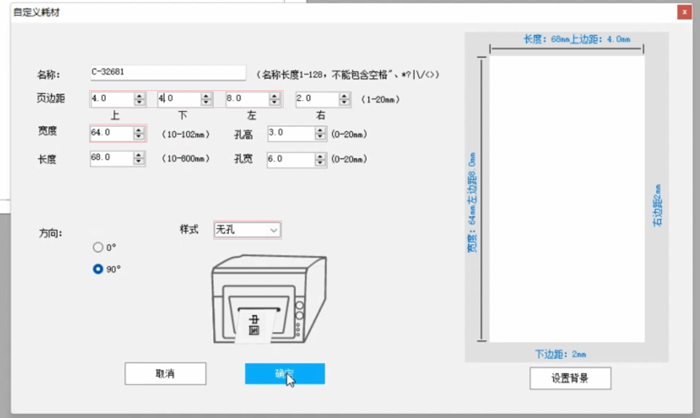Click the 长度 field showing 68.0
700x418 pixels.
pos(112,158)
